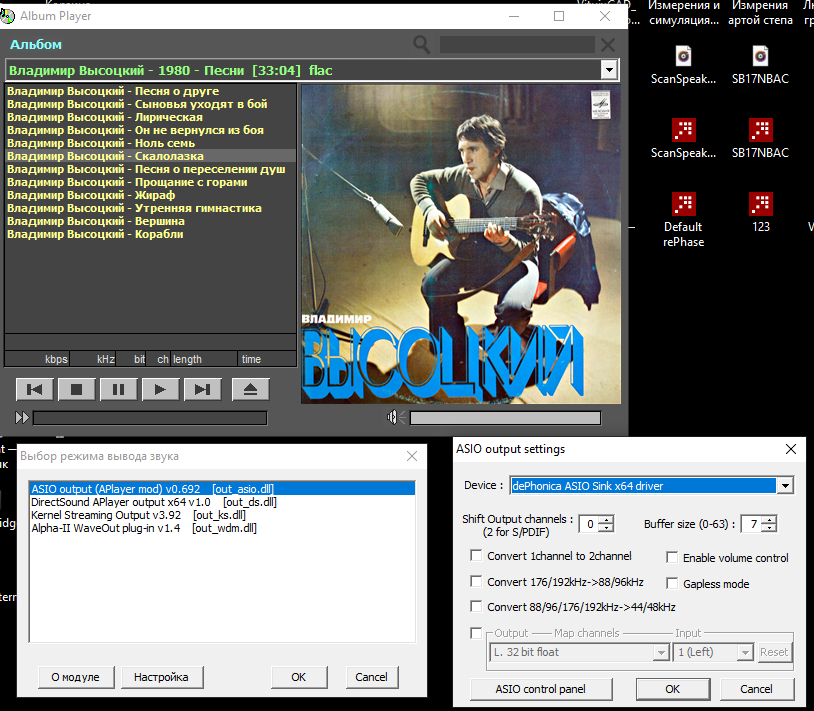This screenshot has width=814, height=711.
Task: Start playback with the Play button
Action: 160,389
